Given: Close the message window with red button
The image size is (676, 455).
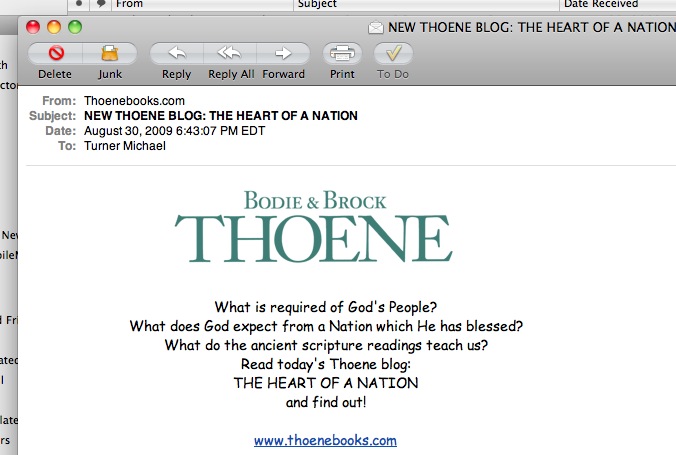Looking at the screenshot, I should (x=33, y=27).
